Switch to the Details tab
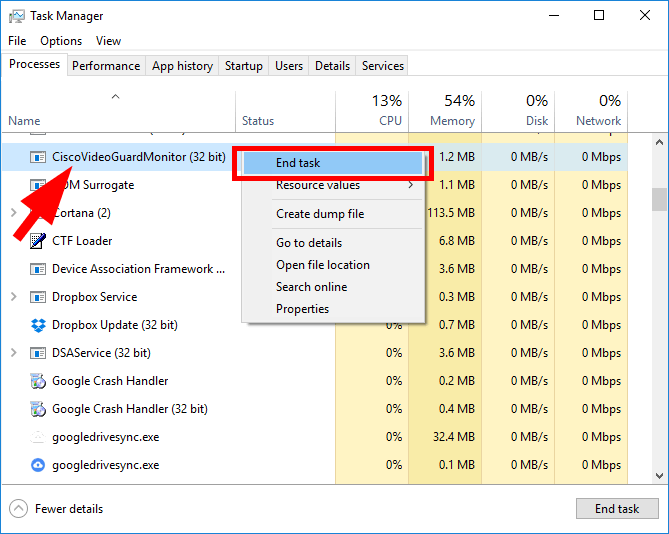 coord(332,66)
